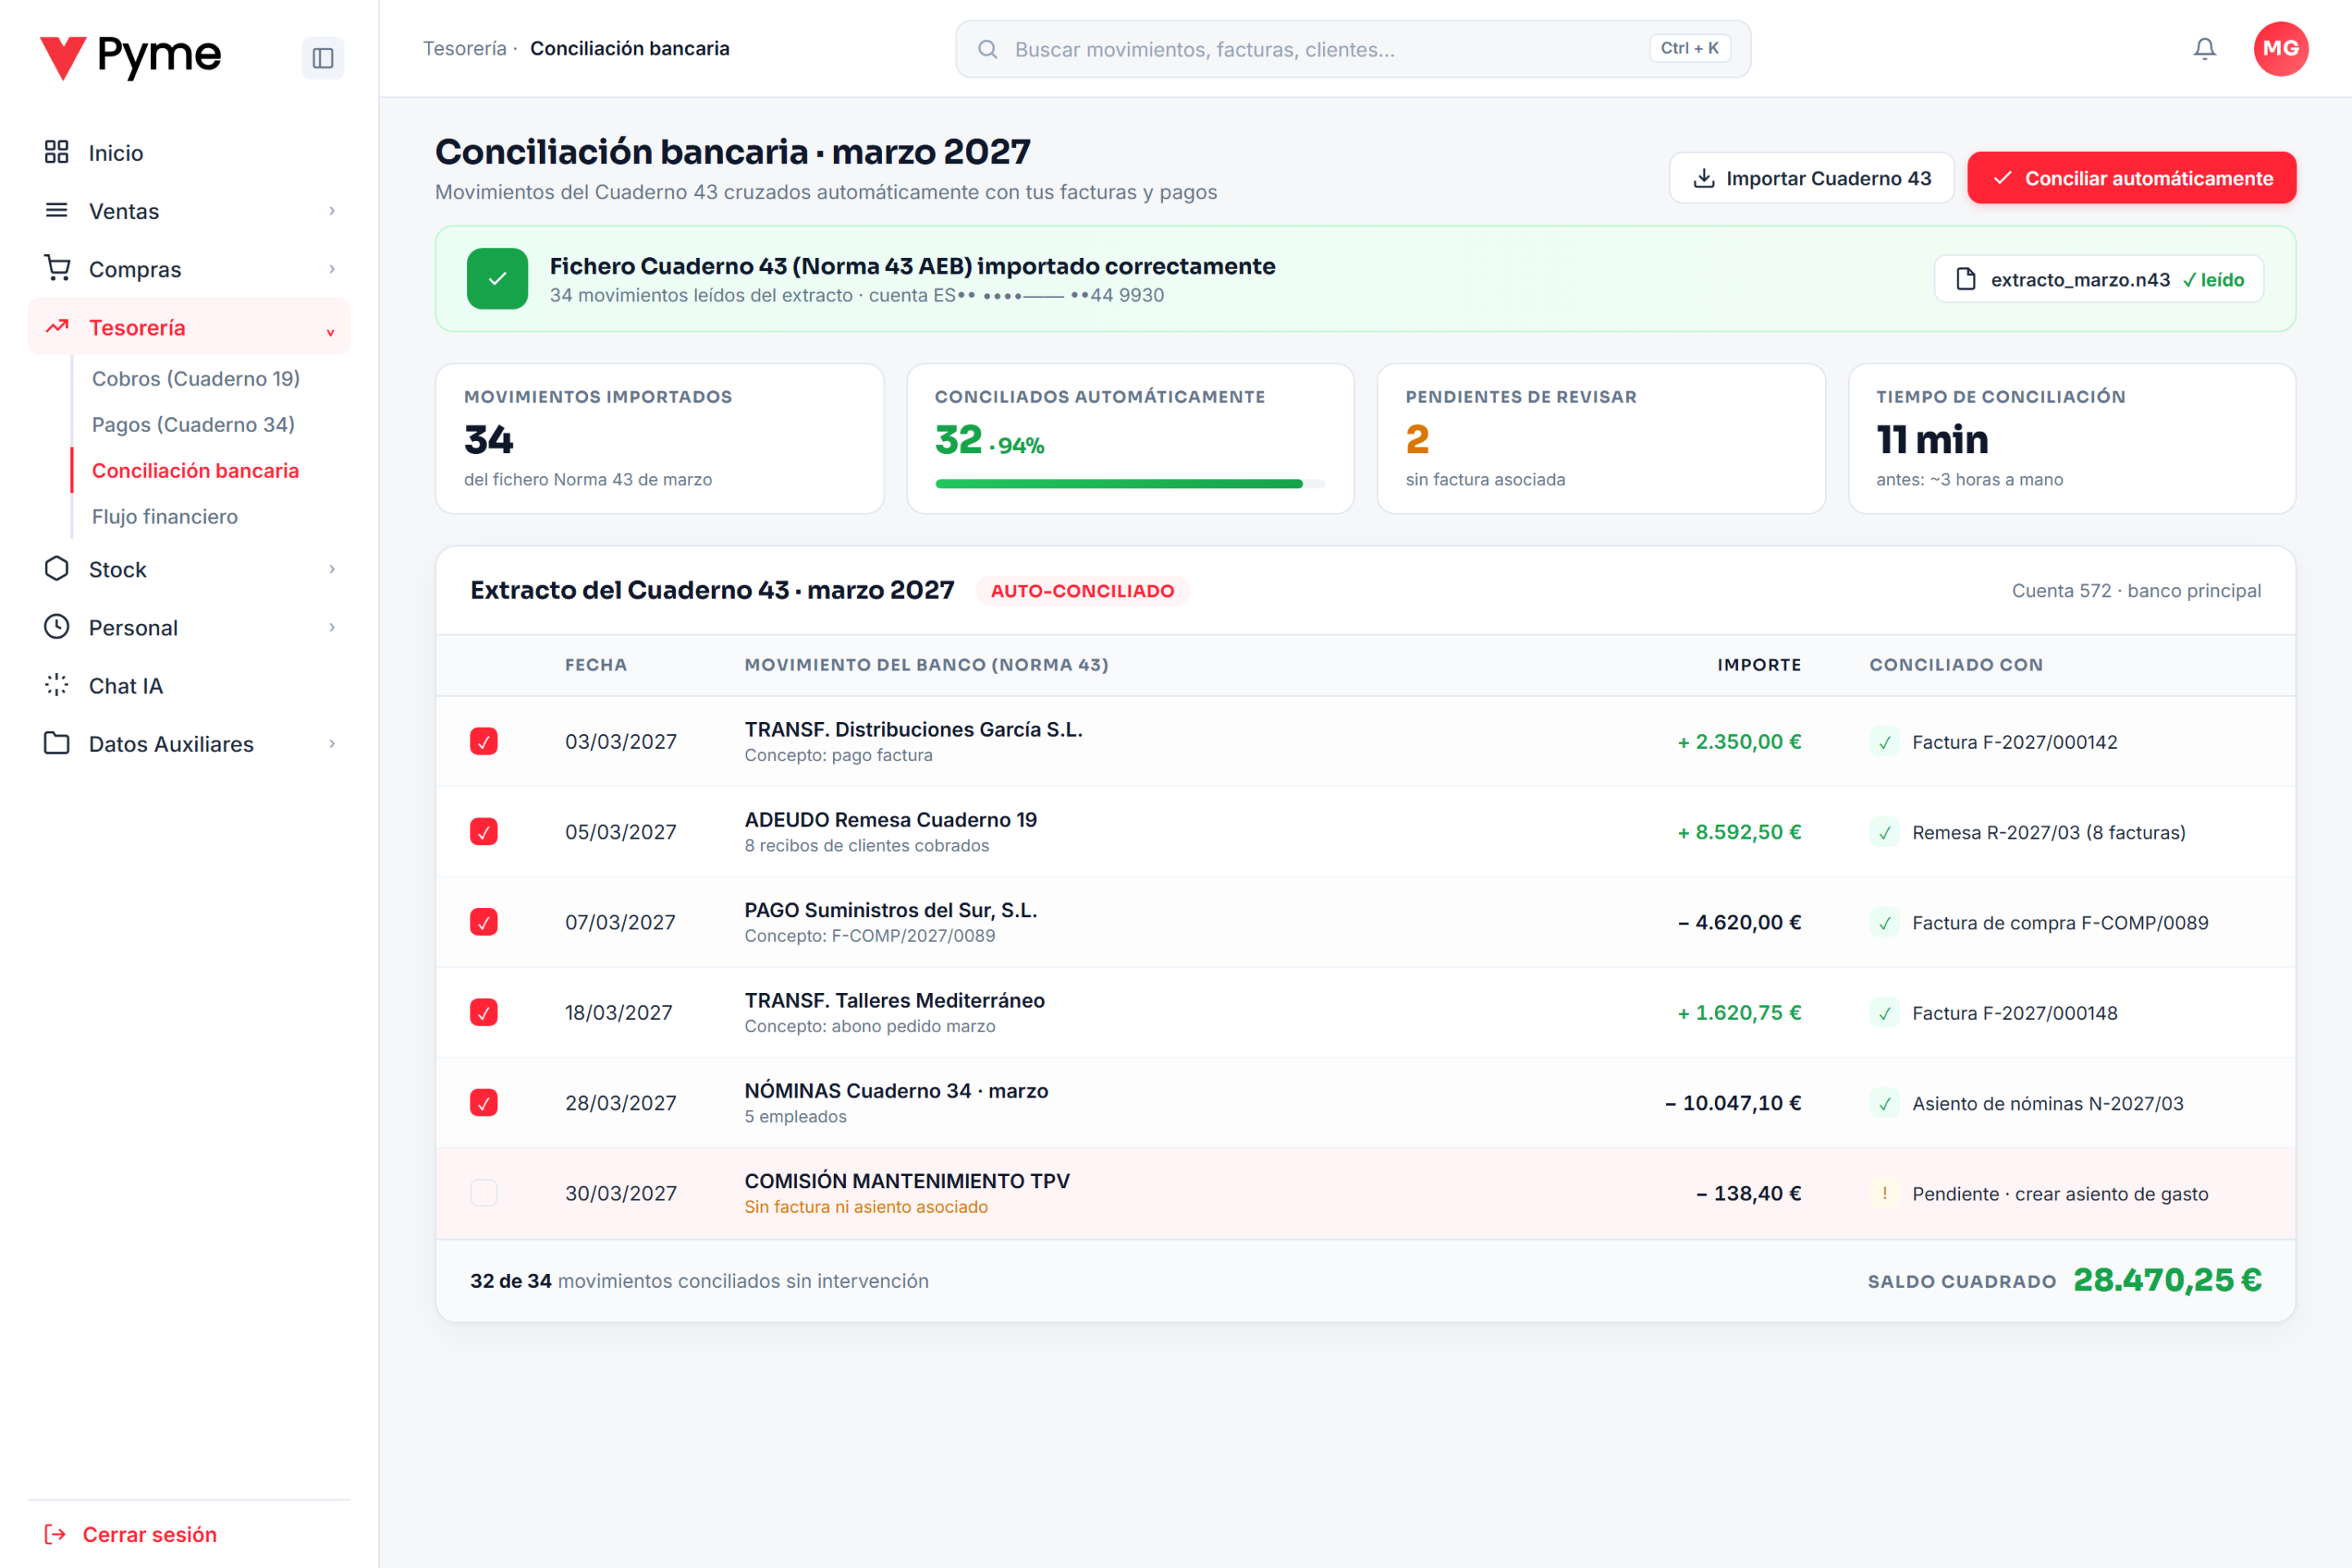
Task: Uncheck Distribuciones García row checkbox
Action: [484, 741]
